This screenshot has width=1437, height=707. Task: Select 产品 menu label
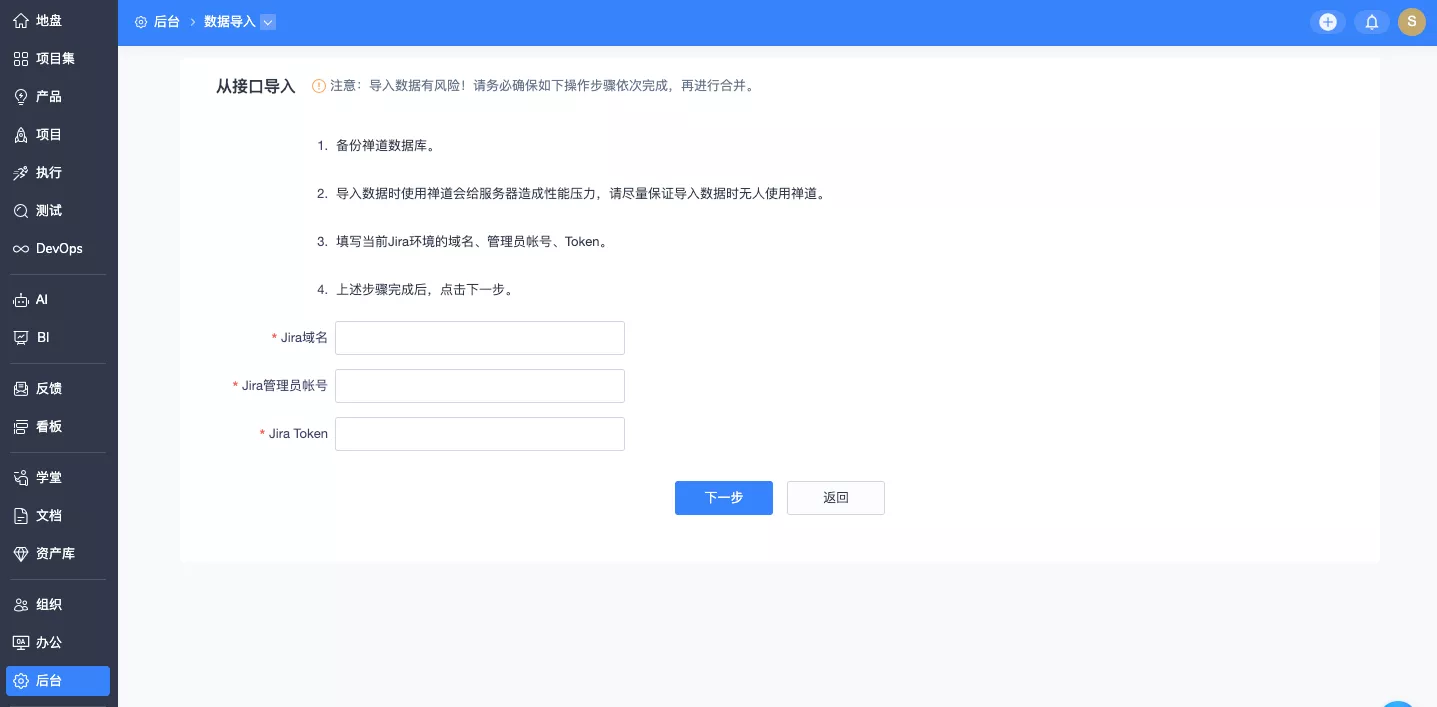(49, 97)
